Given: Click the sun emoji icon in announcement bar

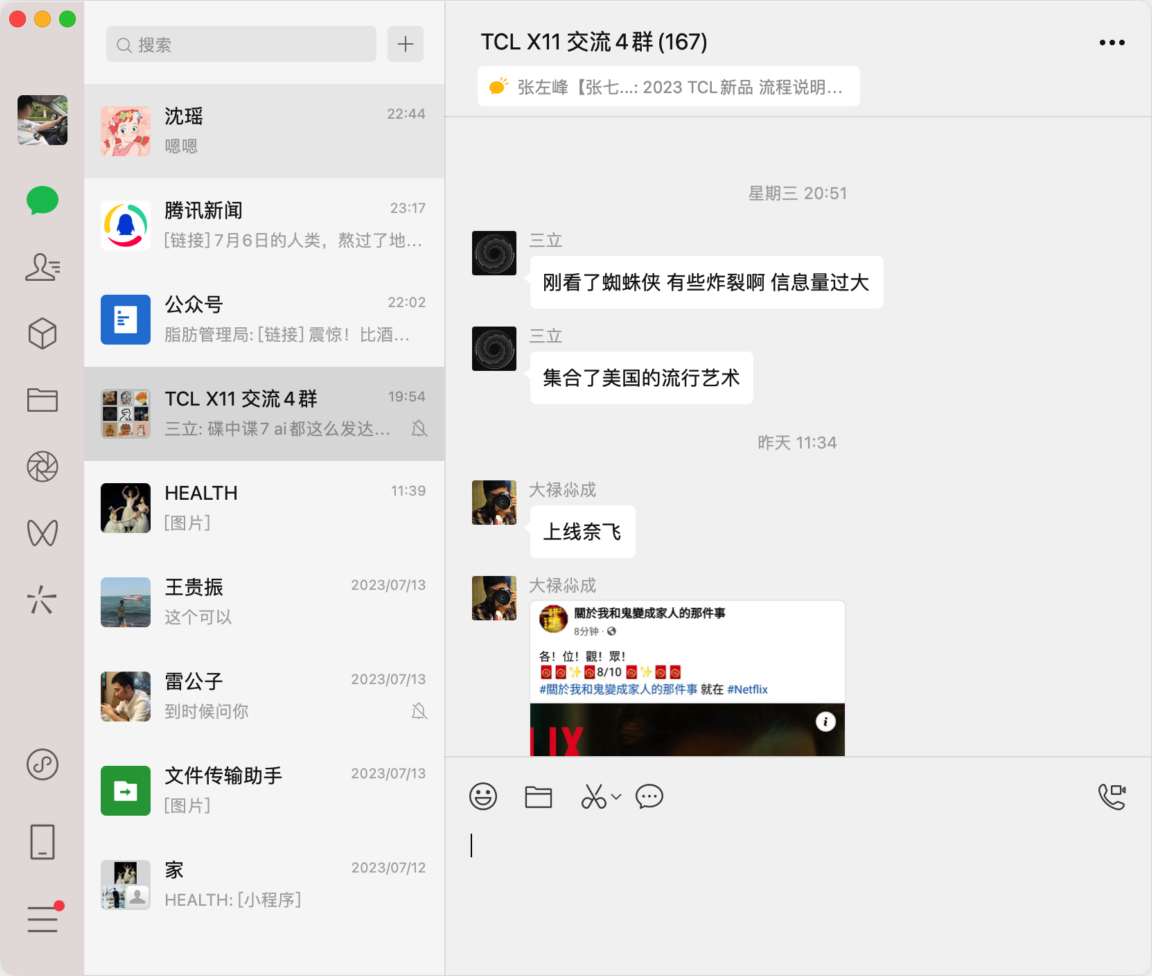Looking at the screenshot, I should pos(498,87).
